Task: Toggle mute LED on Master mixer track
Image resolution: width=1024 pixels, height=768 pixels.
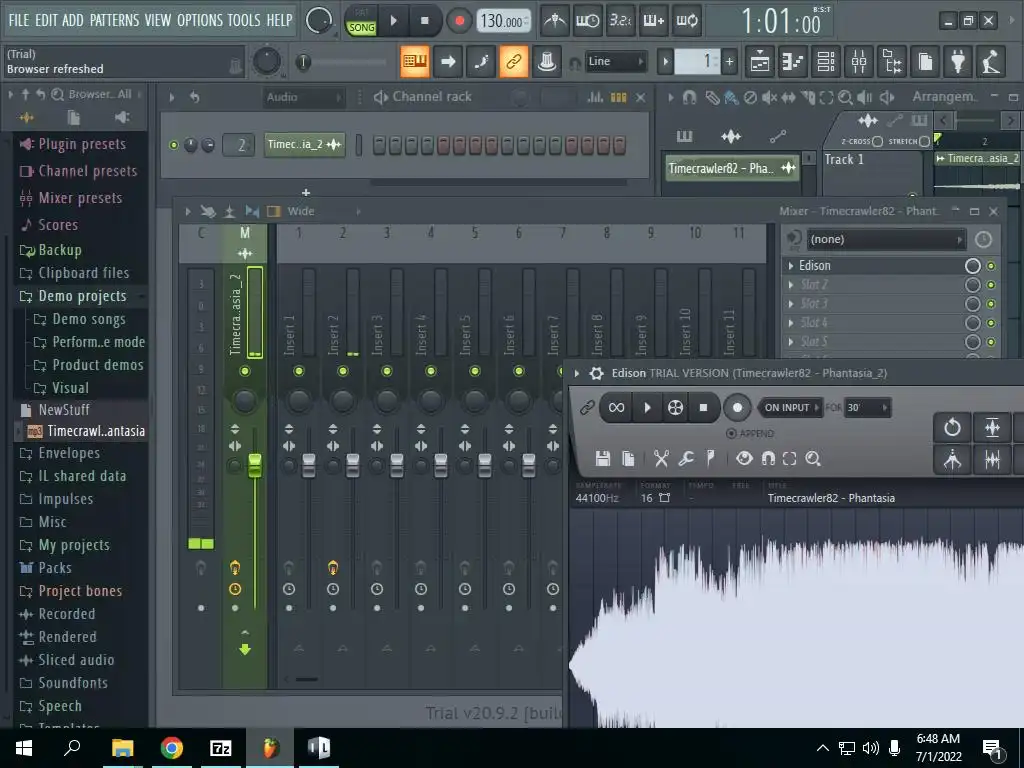Action: click(x=244, y=372)
